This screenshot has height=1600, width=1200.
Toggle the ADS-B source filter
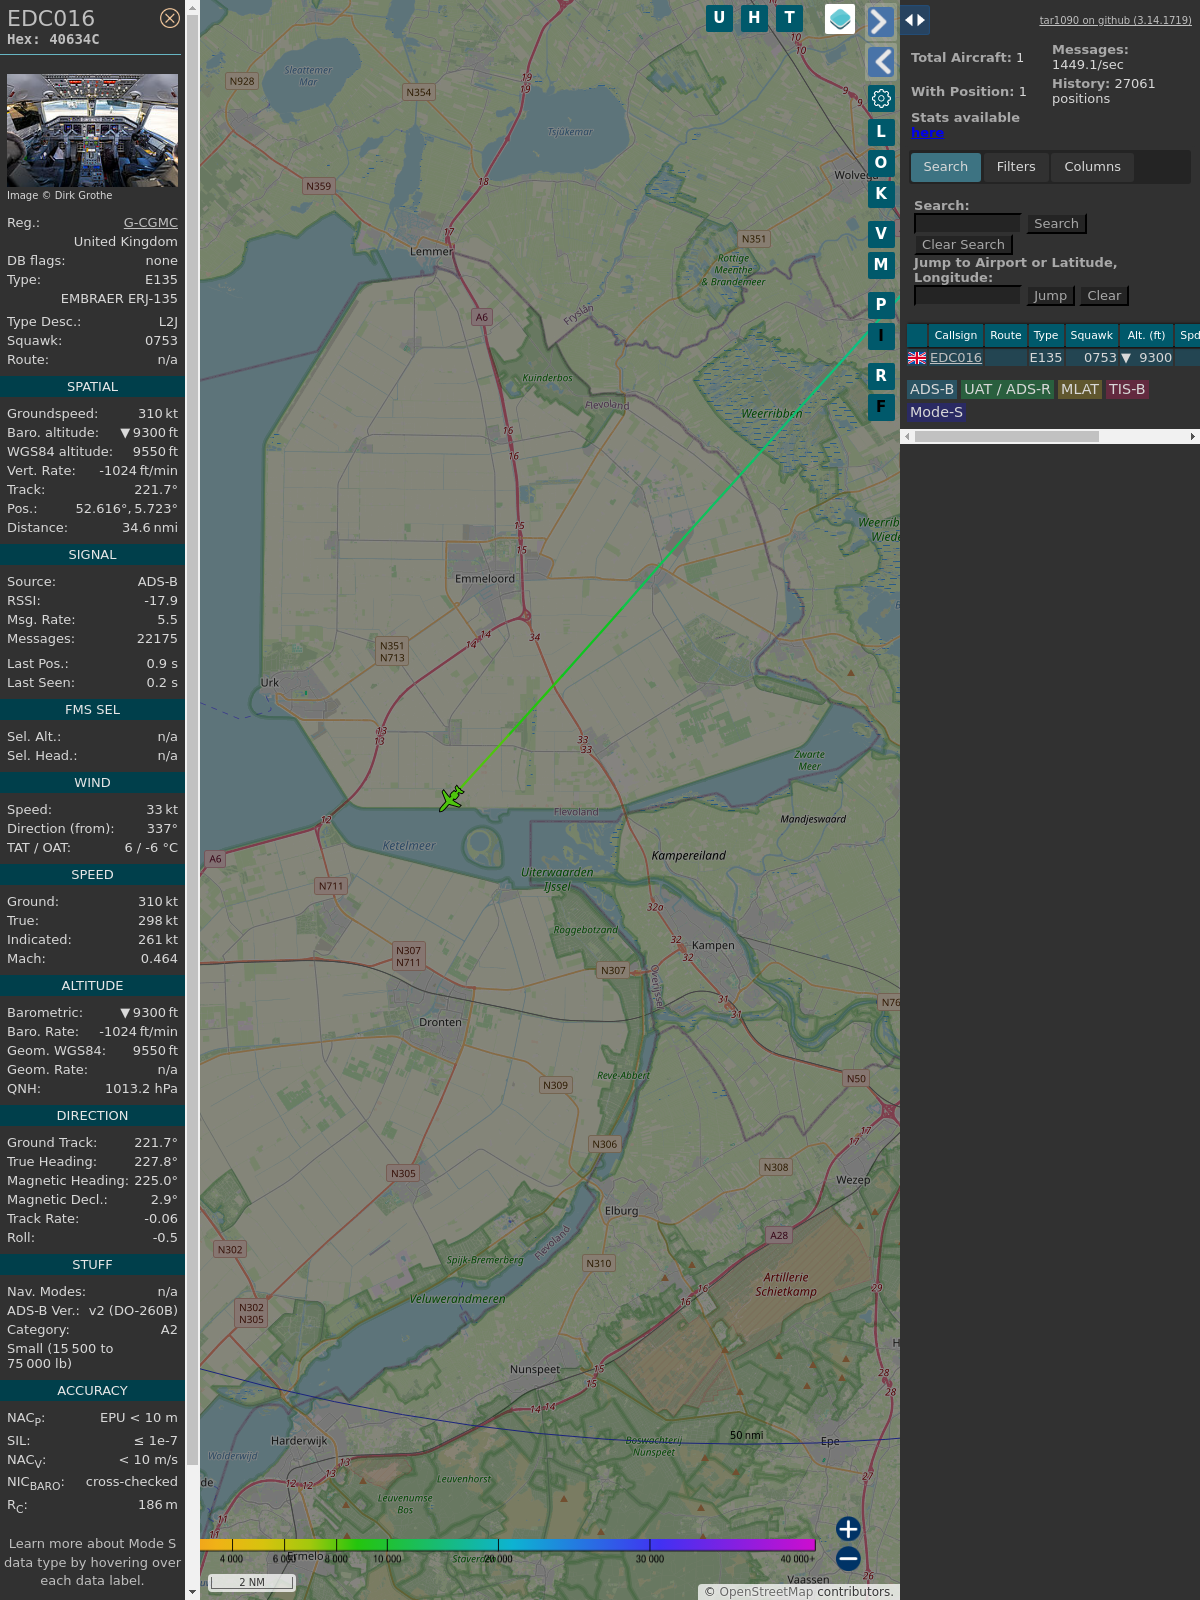coord(931,389)
